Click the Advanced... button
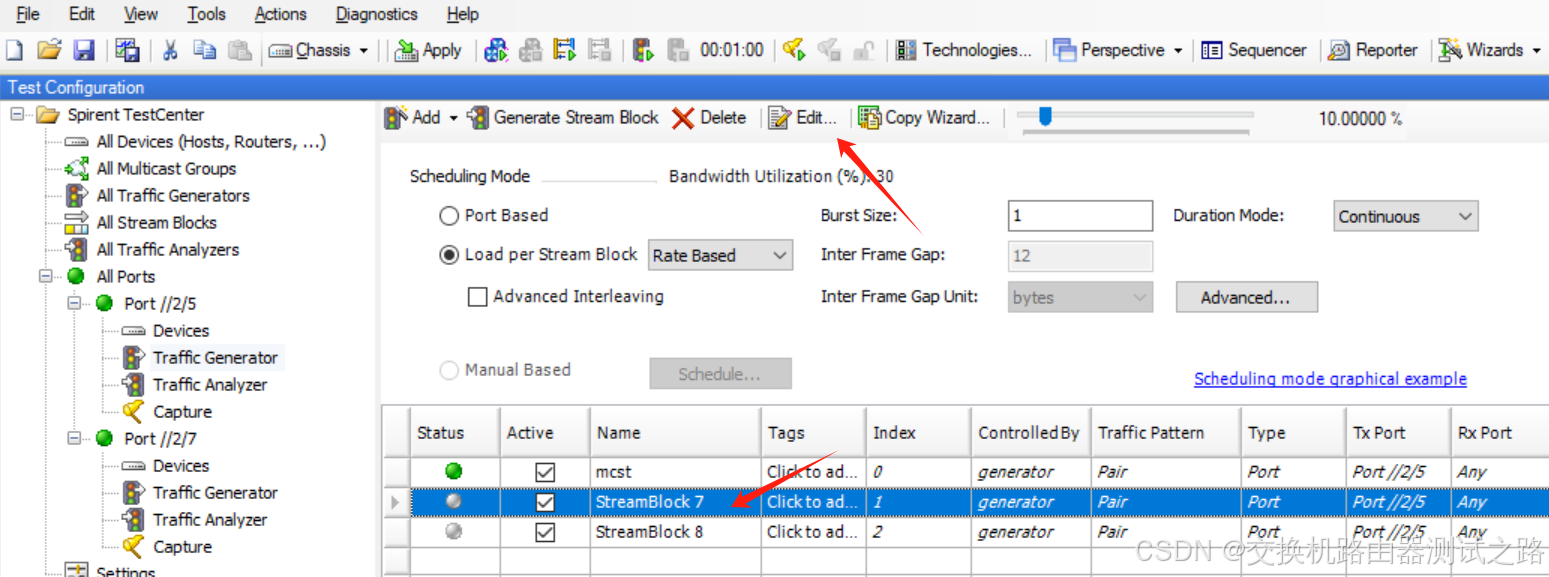1549x577 pixels. click(x=1246, y=297)
